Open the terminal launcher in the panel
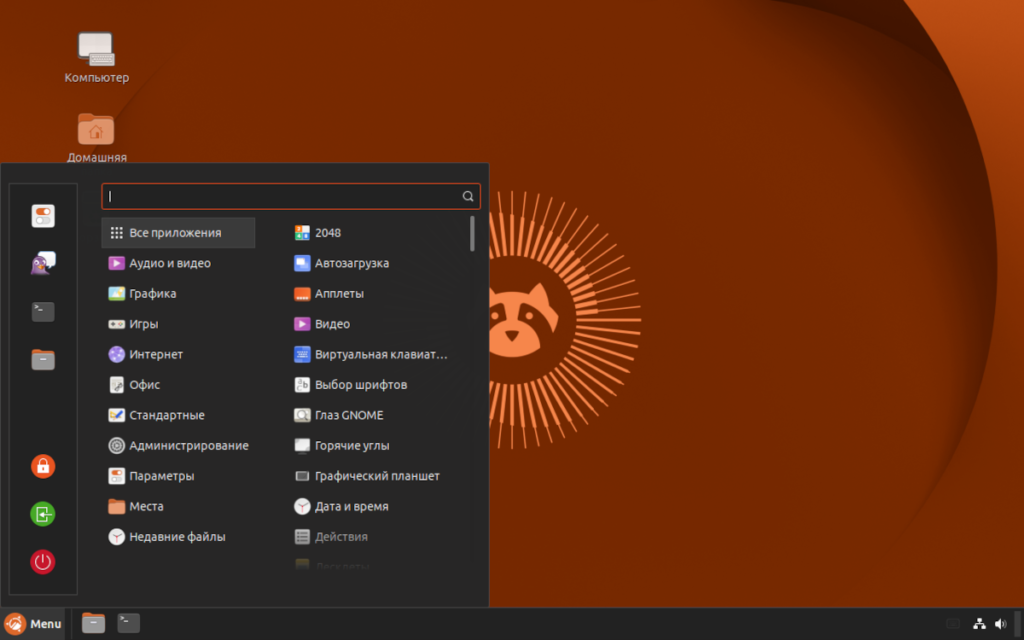Viewport: 1024px width, 640px height. 129,623
